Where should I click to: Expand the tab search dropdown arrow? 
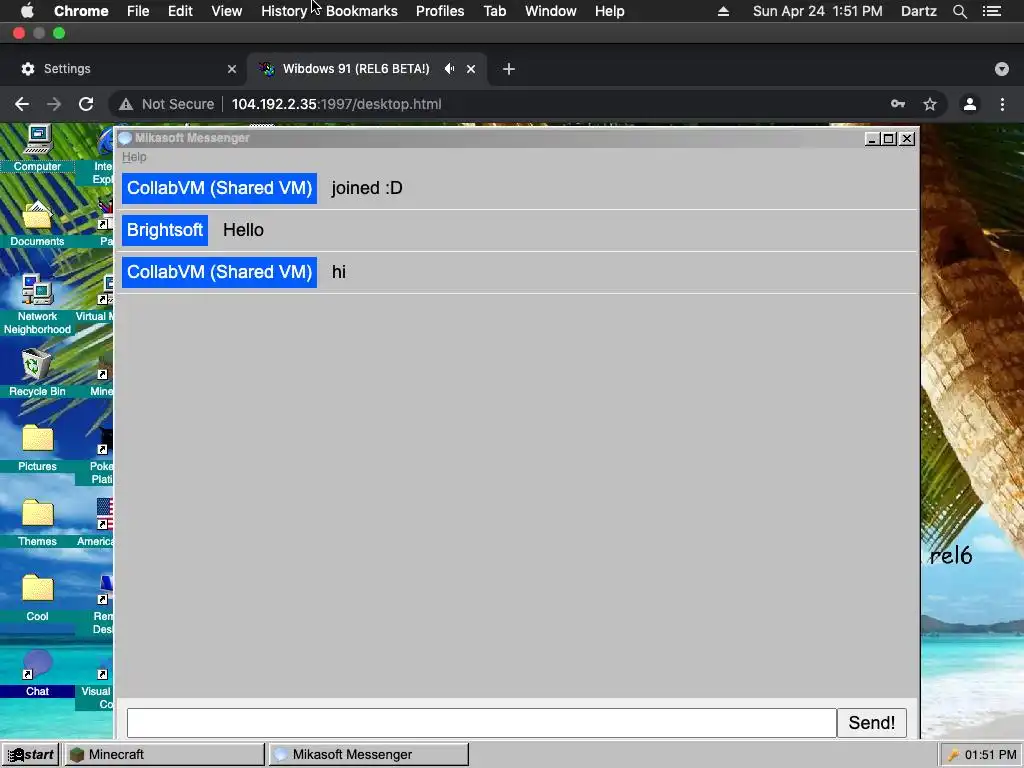pos(1002,69)
